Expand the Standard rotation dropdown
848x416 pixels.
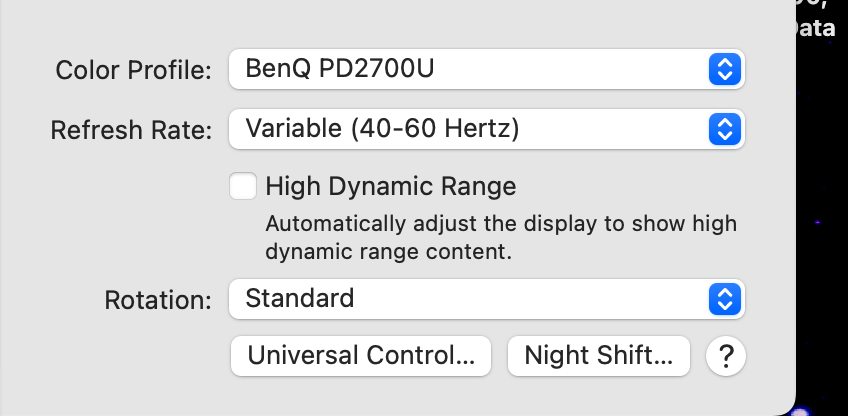[x=470, y=298]
